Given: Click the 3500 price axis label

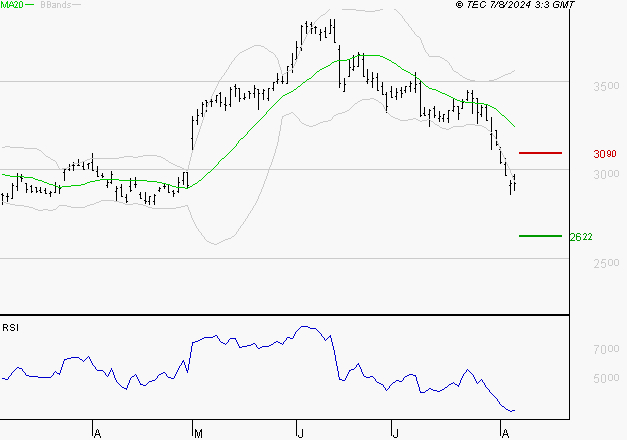Looking at the screenshot, I should [x=606, y=86].
